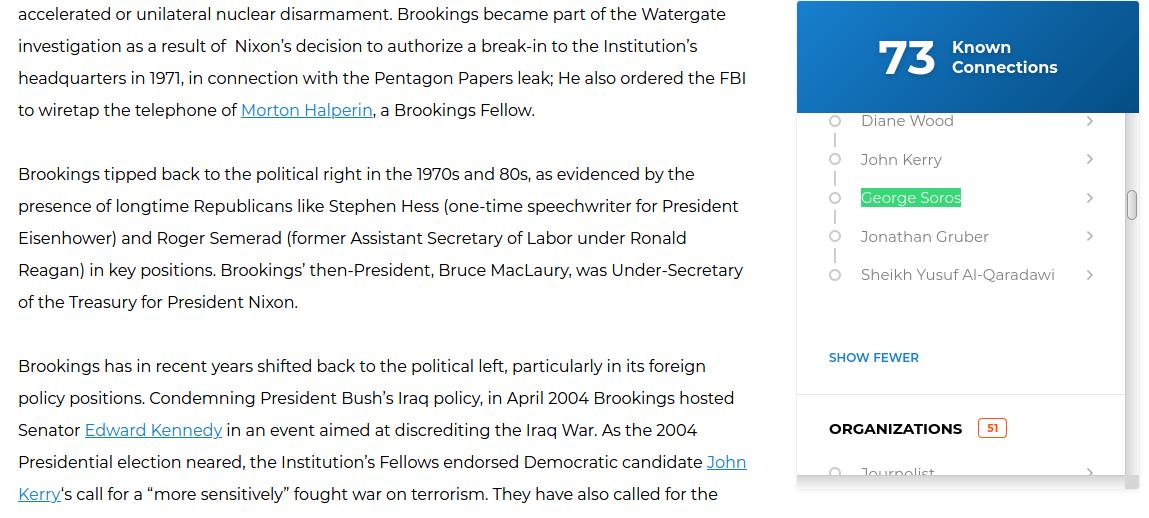This screenshot has width=1149, height=518.
Task: Click the ORGANIZATIONS section heading
Action: click(x=895, y=429)
